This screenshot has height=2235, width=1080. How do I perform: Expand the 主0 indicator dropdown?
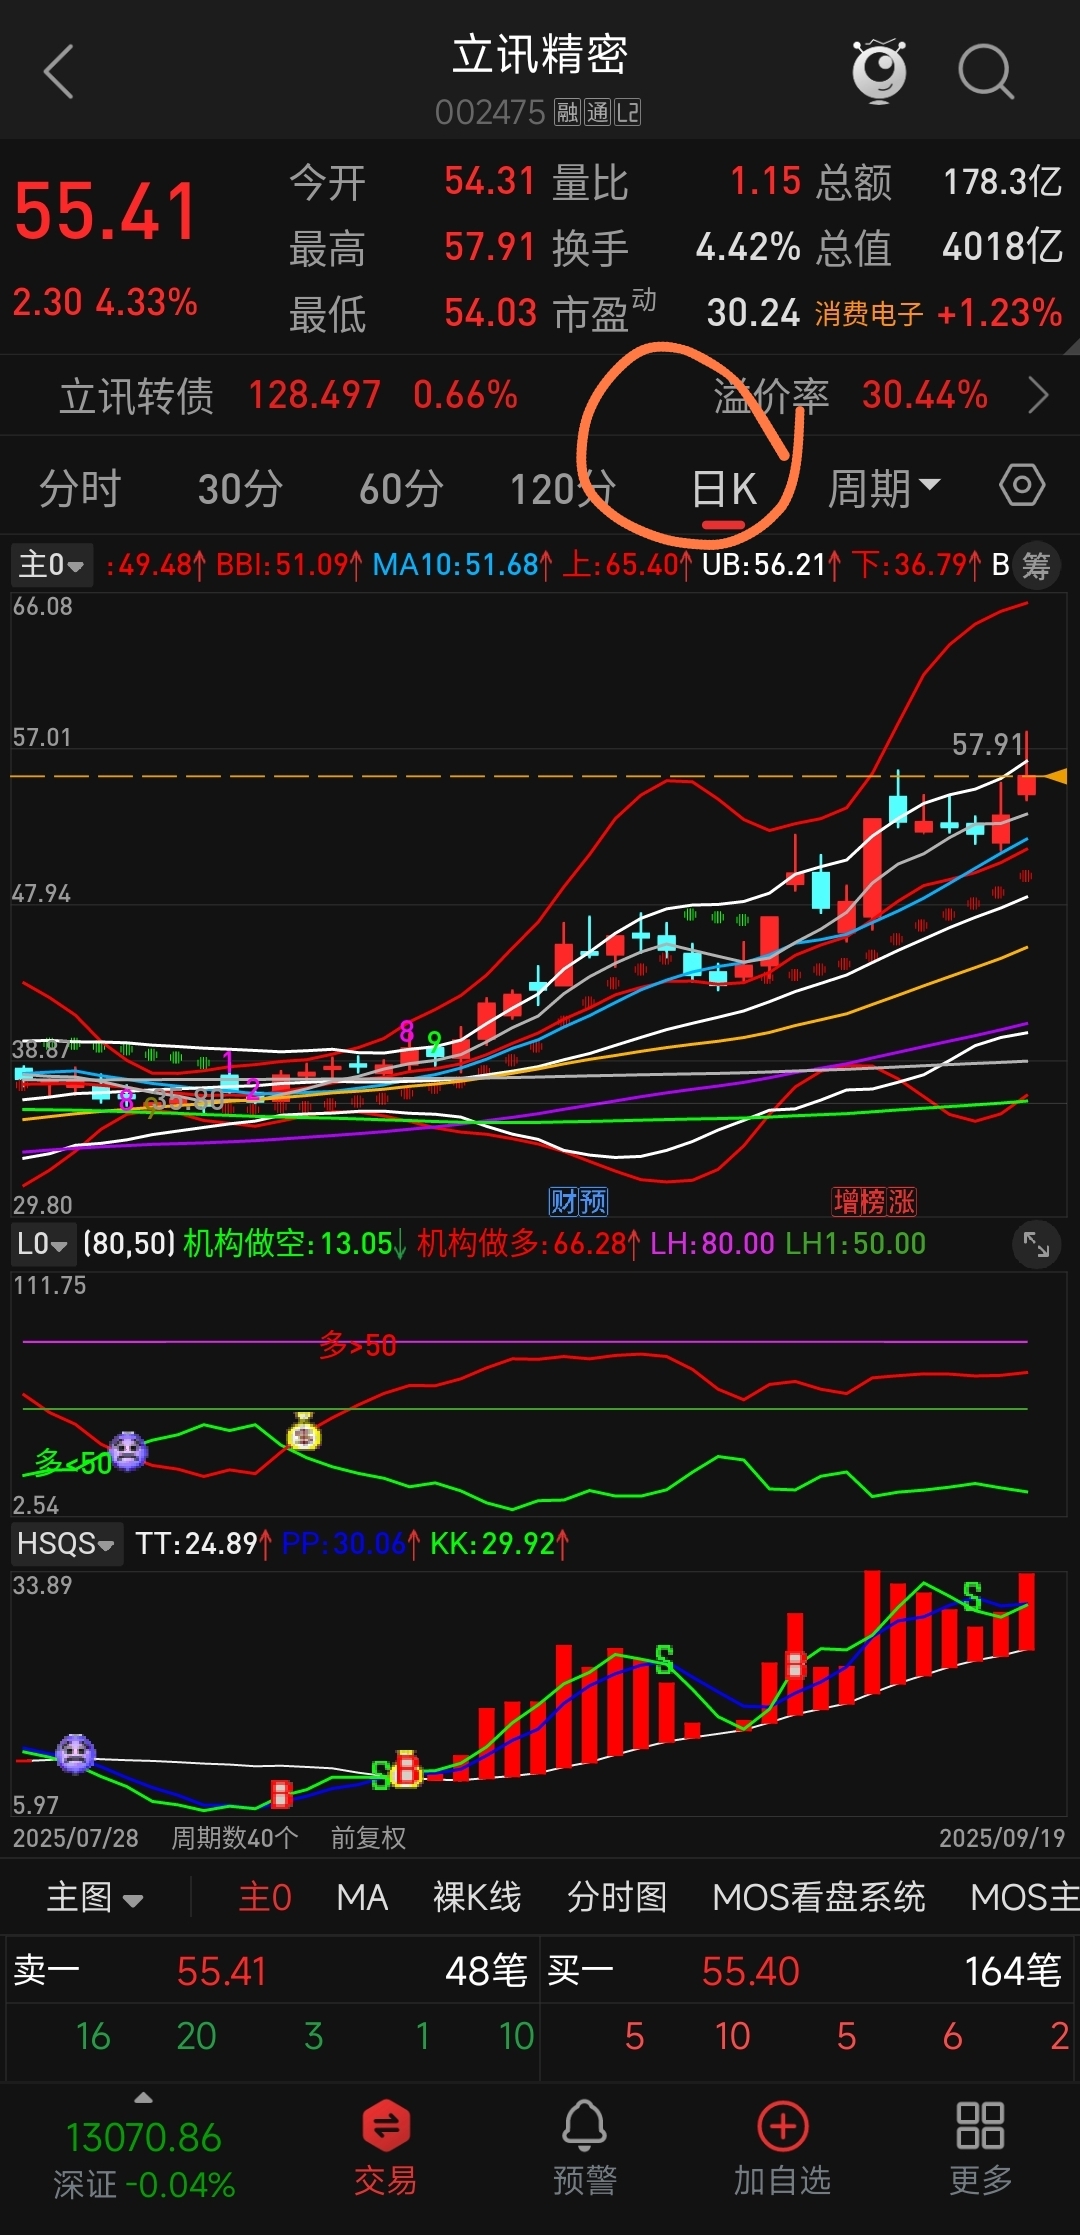tap(52, 565)
